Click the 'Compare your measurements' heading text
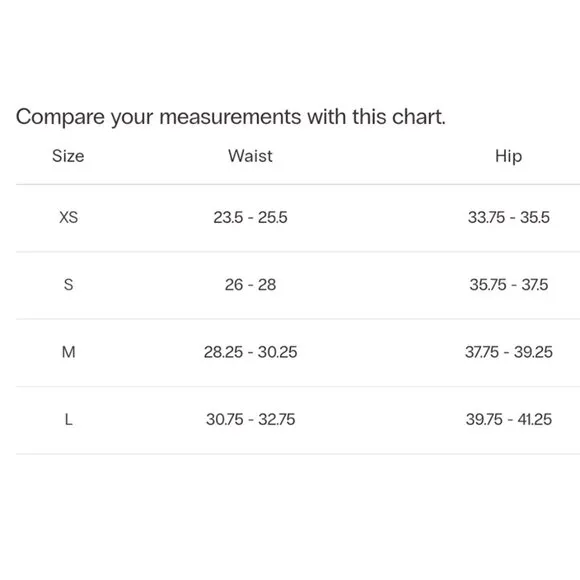580x580 pixels. tap(230, 117)
